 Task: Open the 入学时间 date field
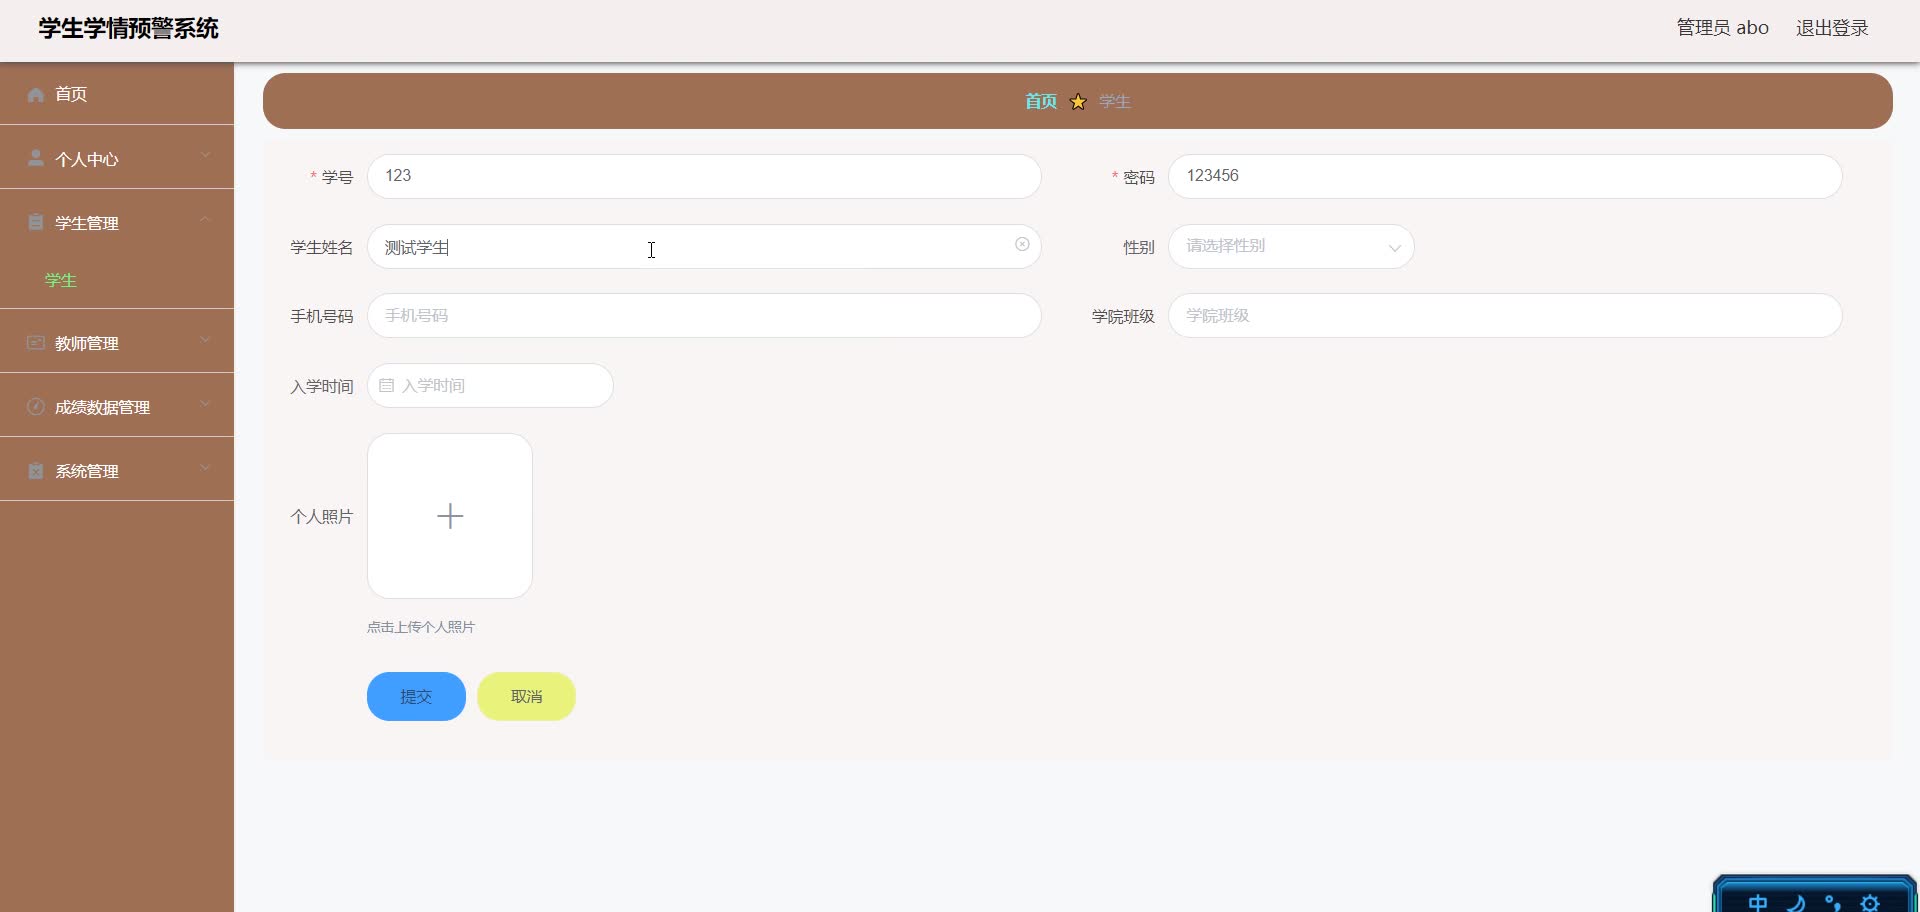tap(490, 385)
